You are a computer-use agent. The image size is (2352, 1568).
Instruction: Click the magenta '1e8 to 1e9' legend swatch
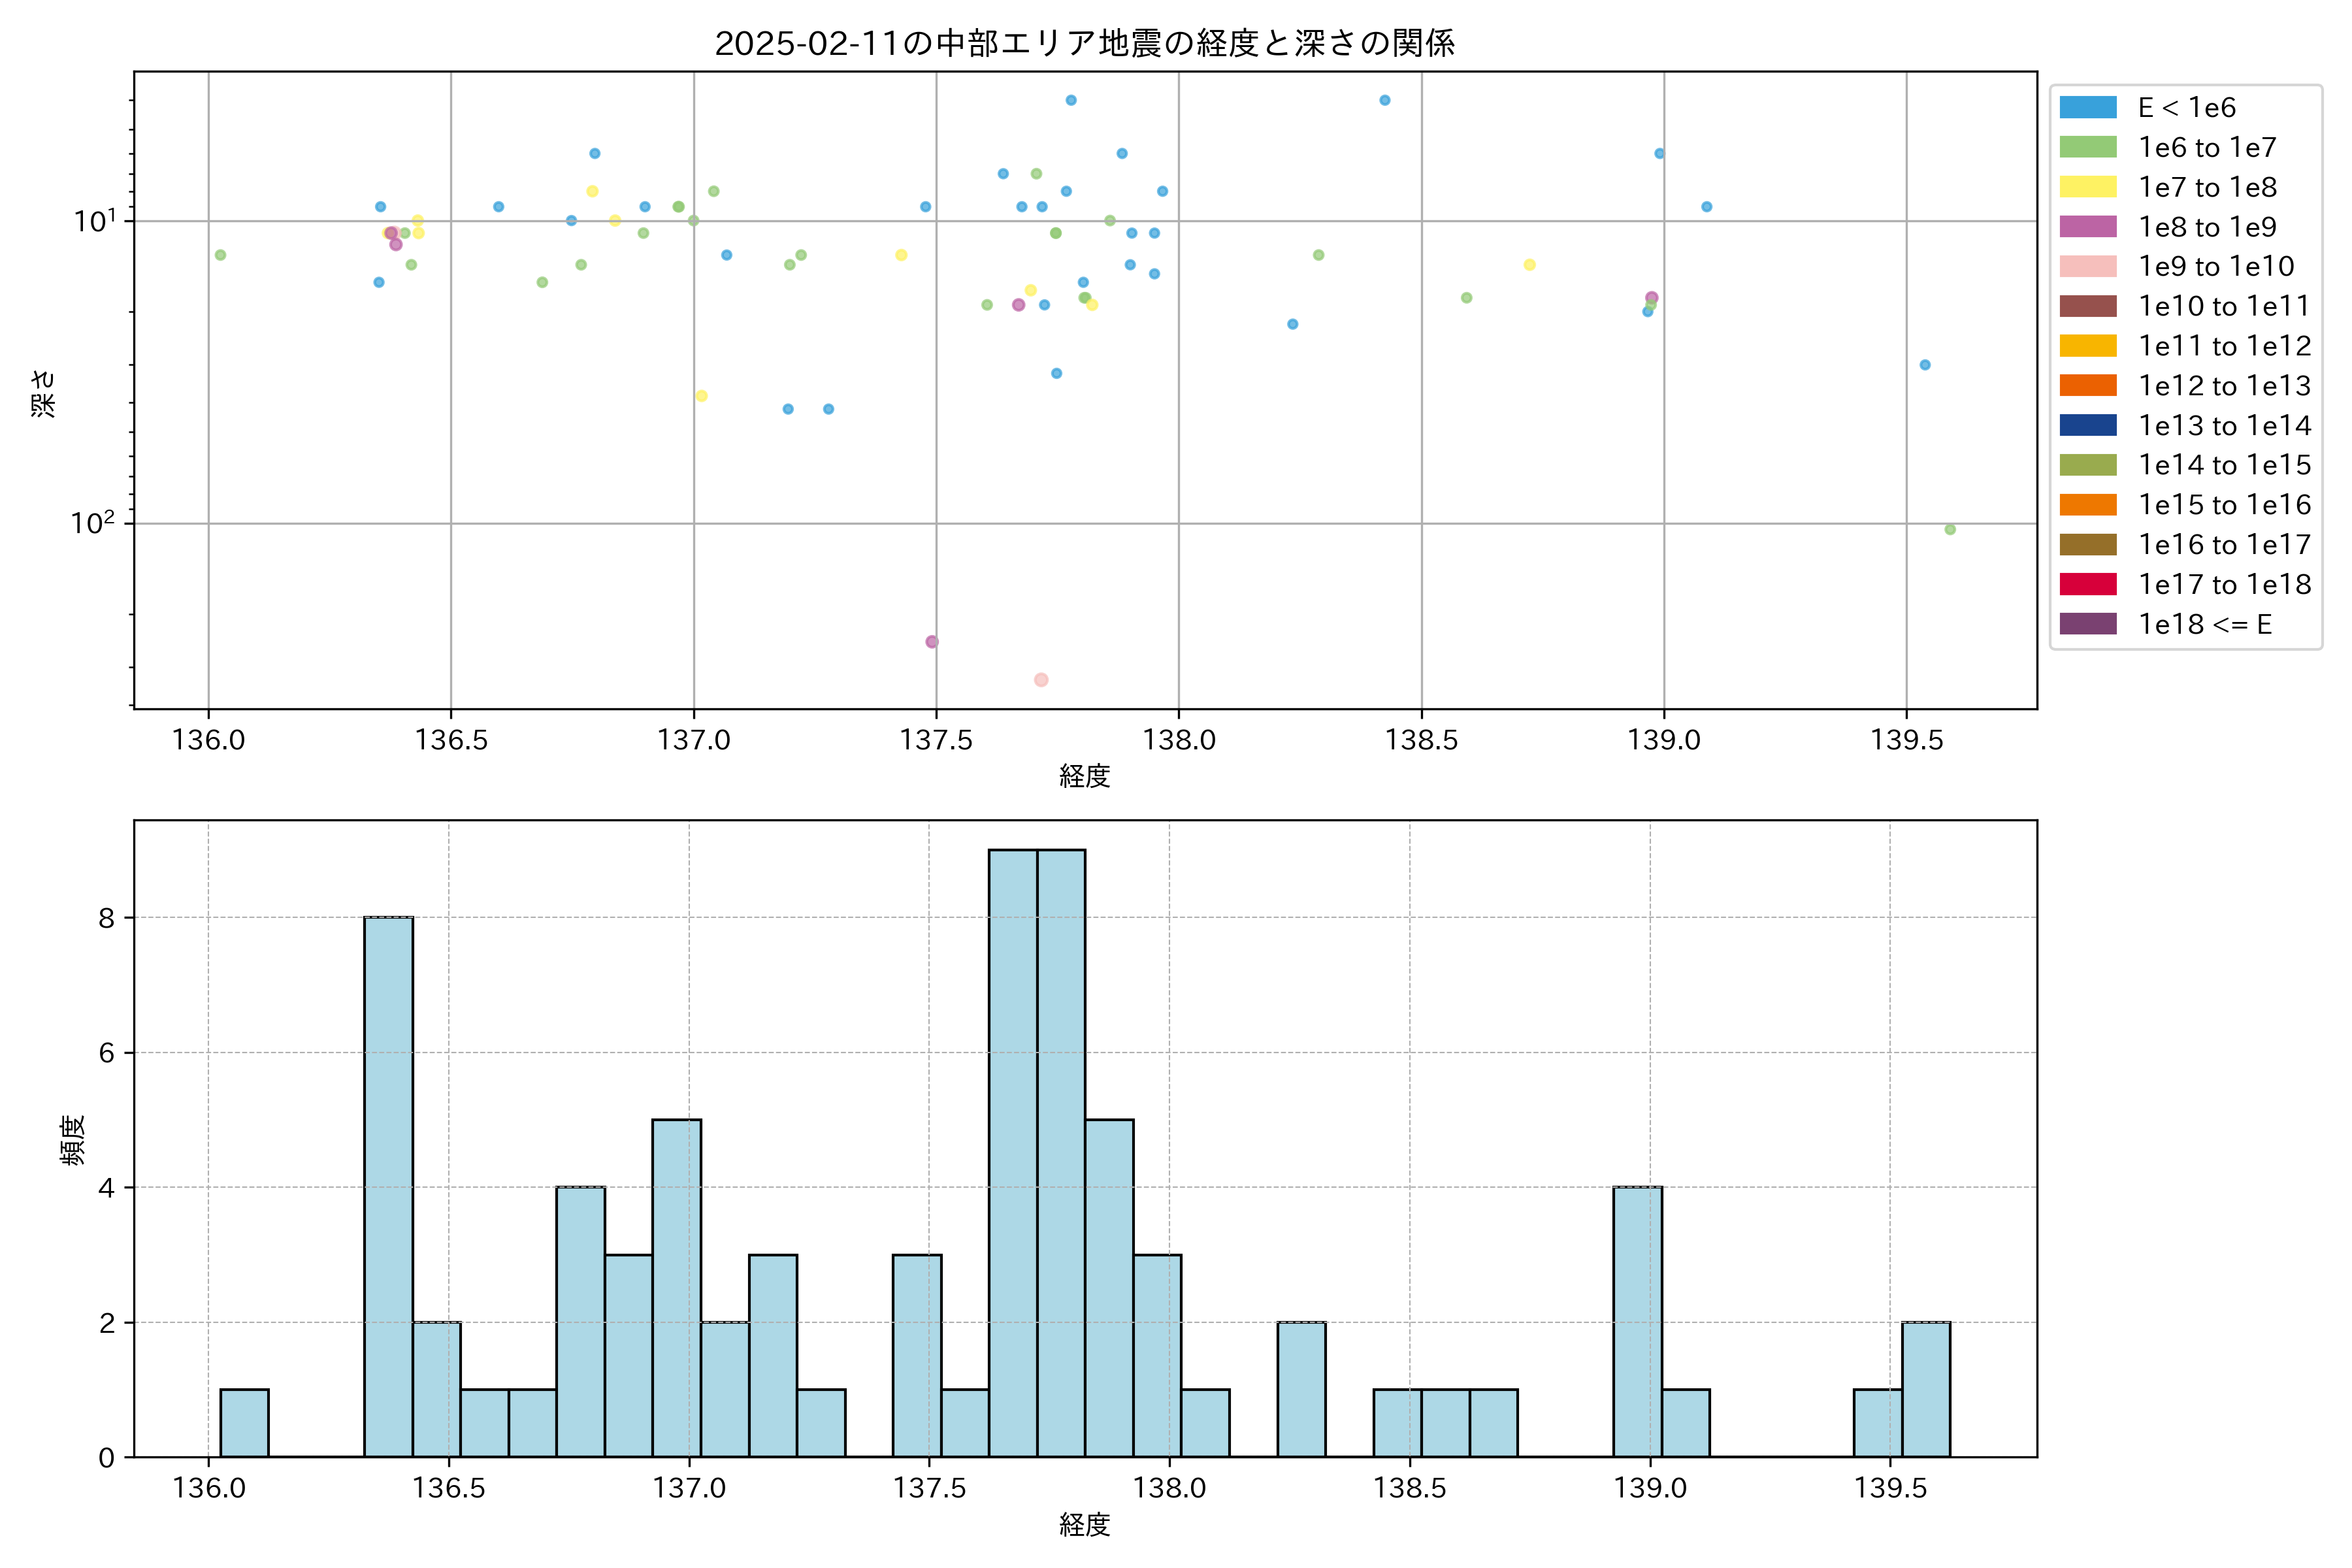(x=2087, y=227)
